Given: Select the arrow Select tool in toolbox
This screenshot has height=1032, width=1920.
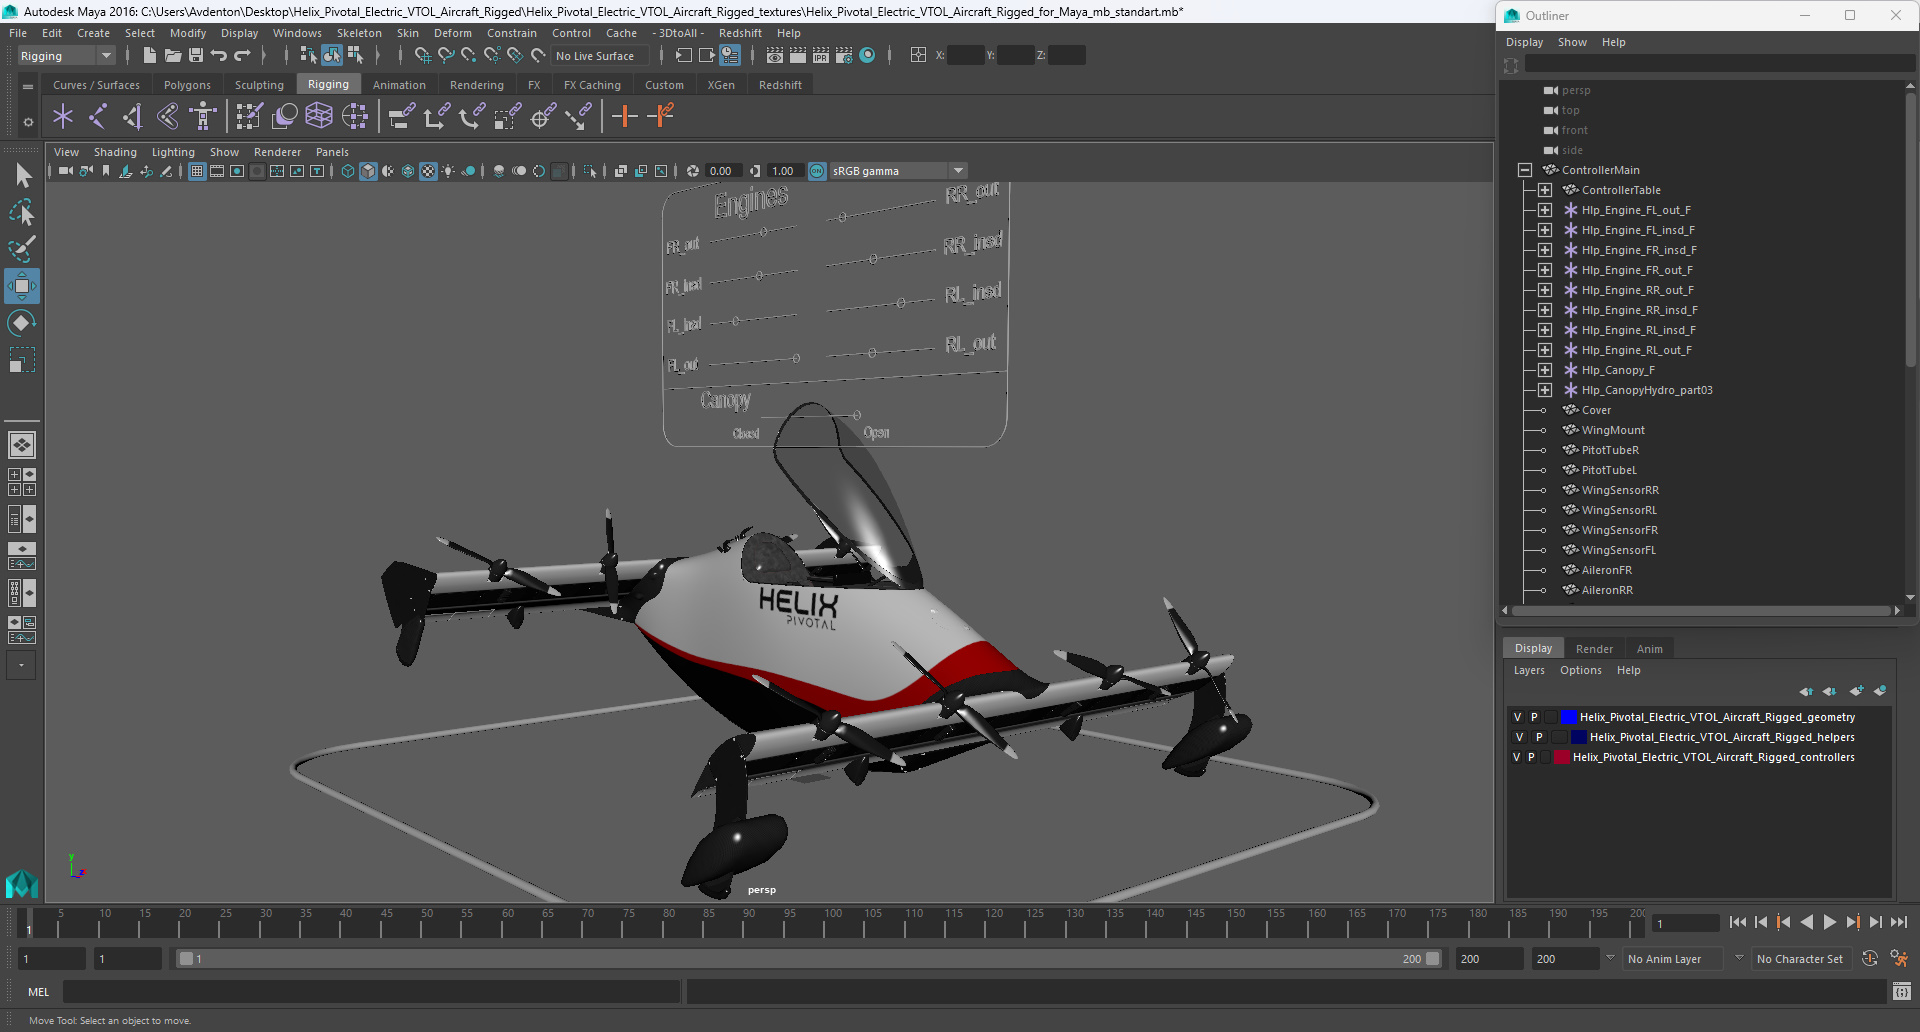Looking at the screenshot, I should click(22, 176).
